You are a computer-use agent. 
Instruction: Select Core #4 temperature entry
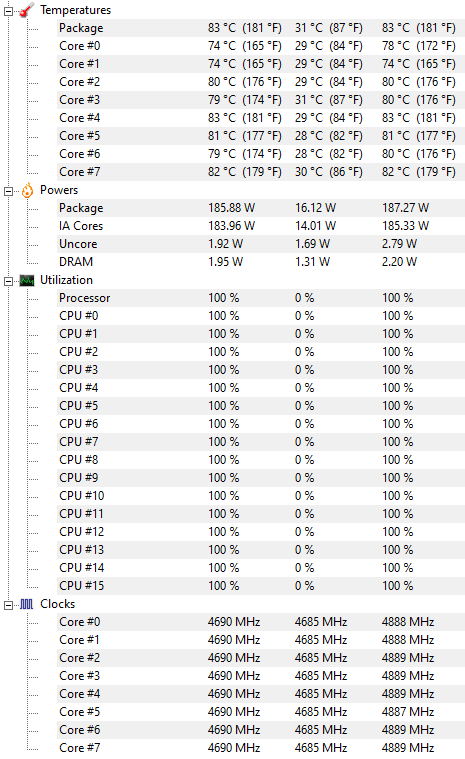coord(261,118)
